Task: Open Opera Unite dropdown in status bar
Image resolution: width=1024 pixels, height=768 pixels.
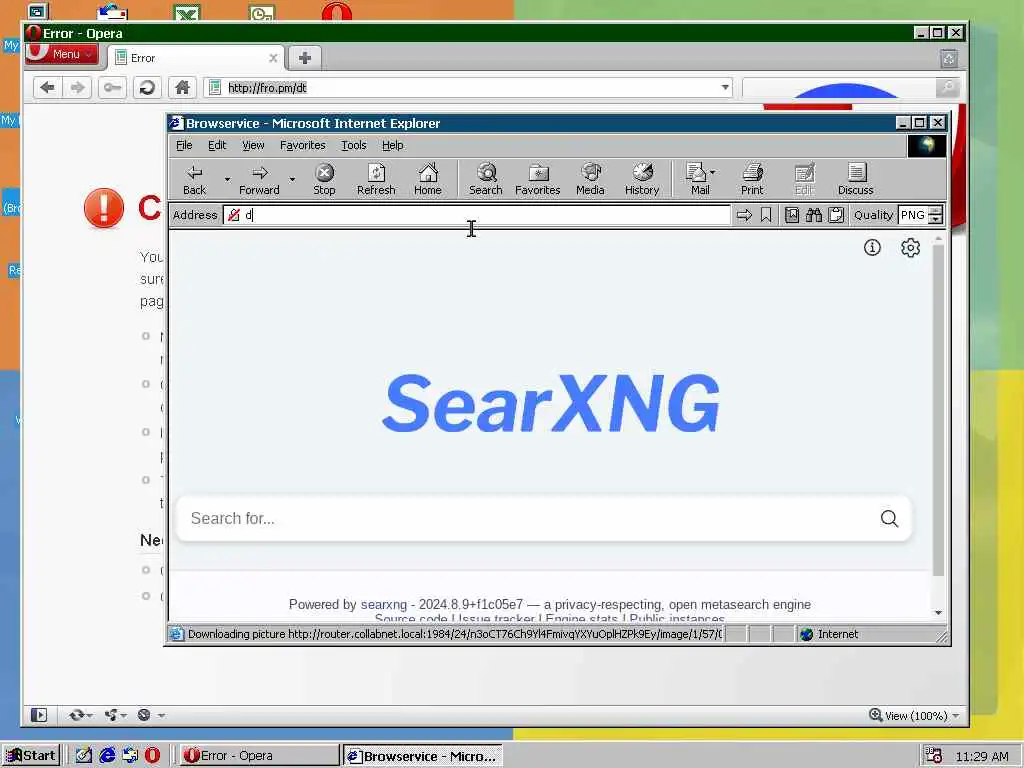Action: tap(116, 715)
